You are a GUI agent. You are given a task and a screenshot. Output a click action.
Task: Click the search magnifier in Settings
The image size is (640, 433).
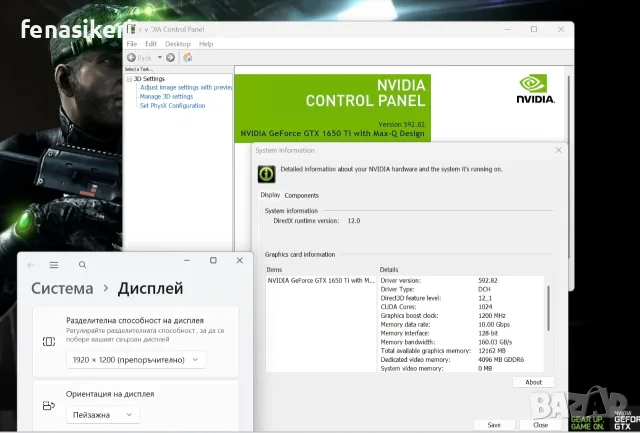(x=82, y=265)
